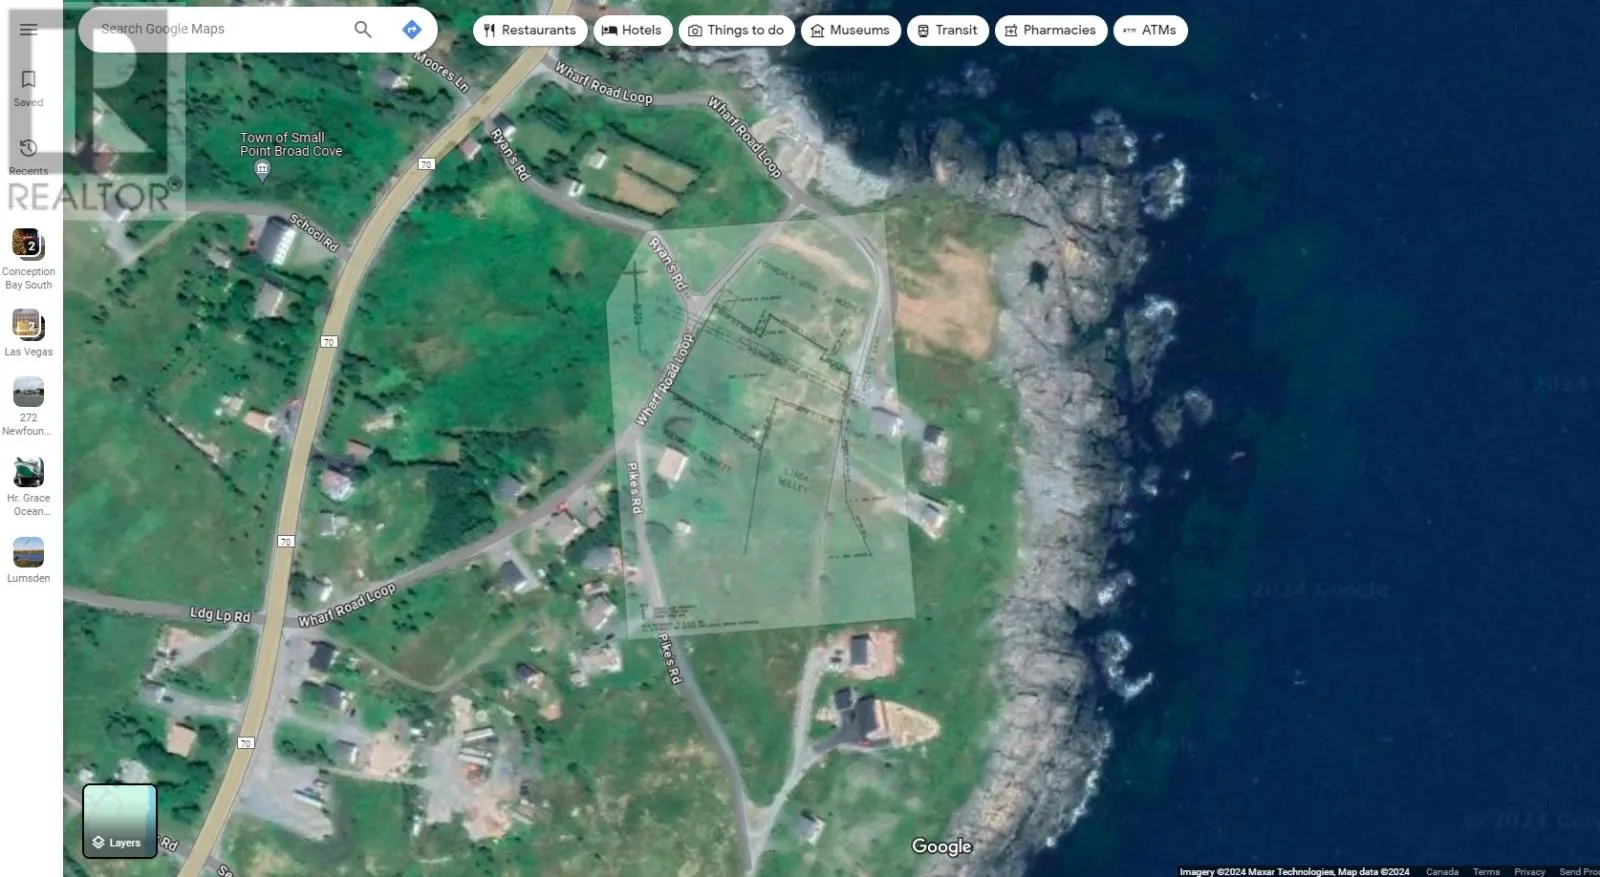Show Museums on the map
This screenshot has height=877, width=1600.
[850, 30]
